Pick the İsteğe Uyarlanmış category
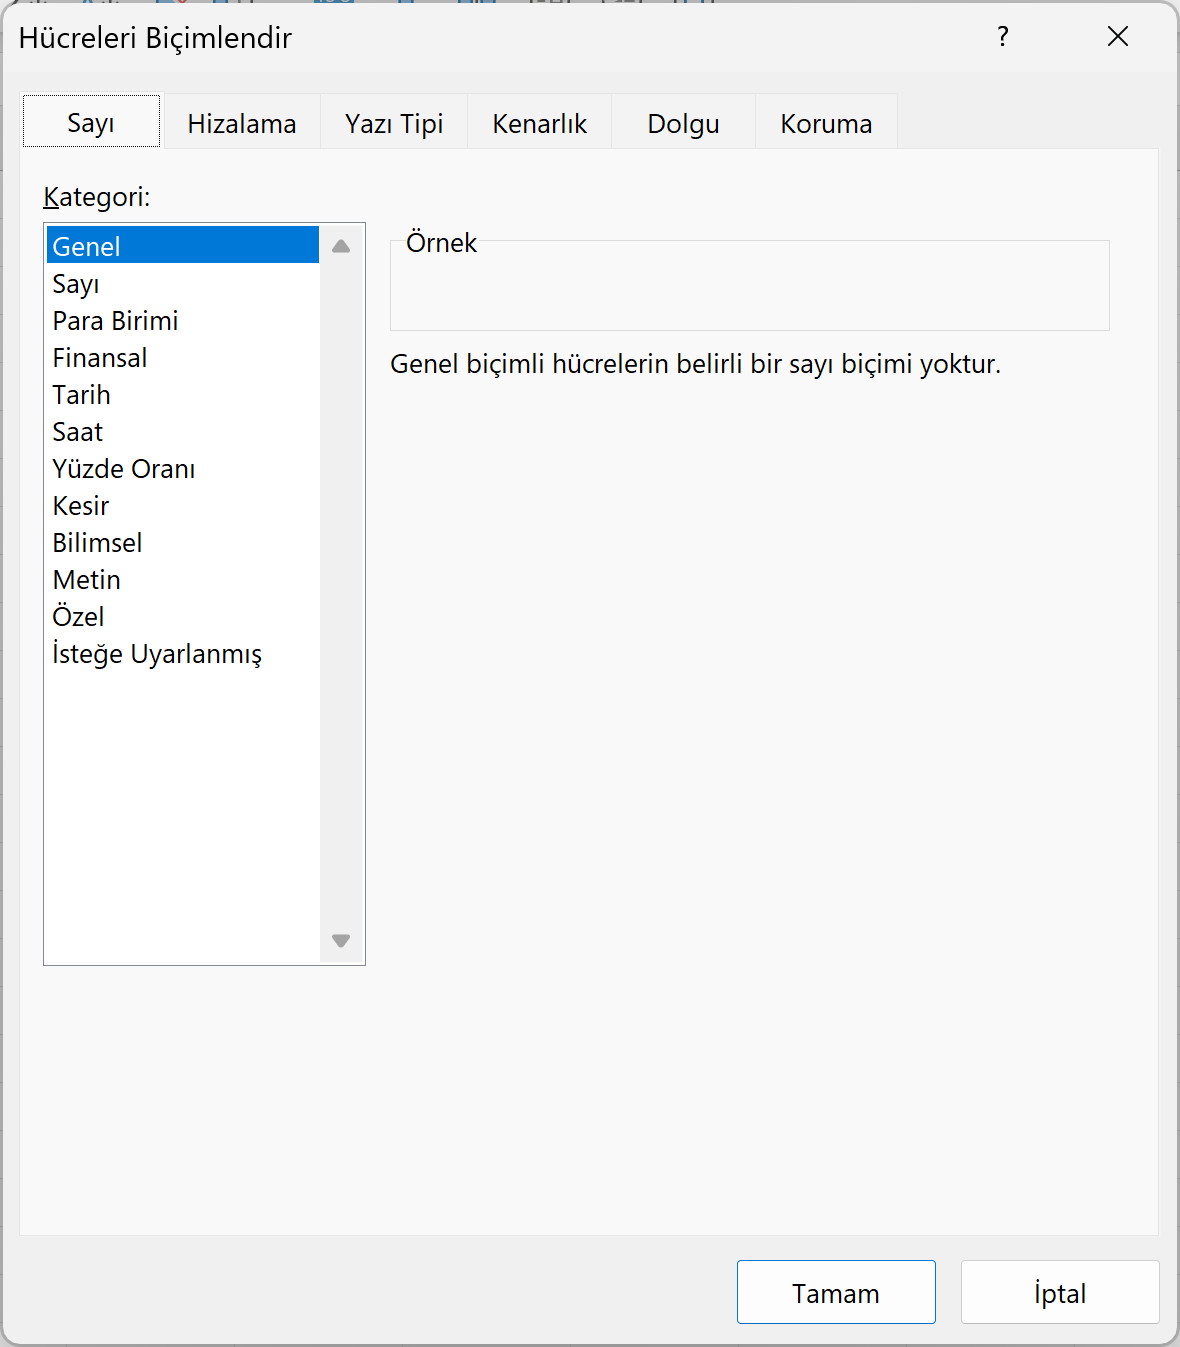The image size is (1180, 1347). 156,654
